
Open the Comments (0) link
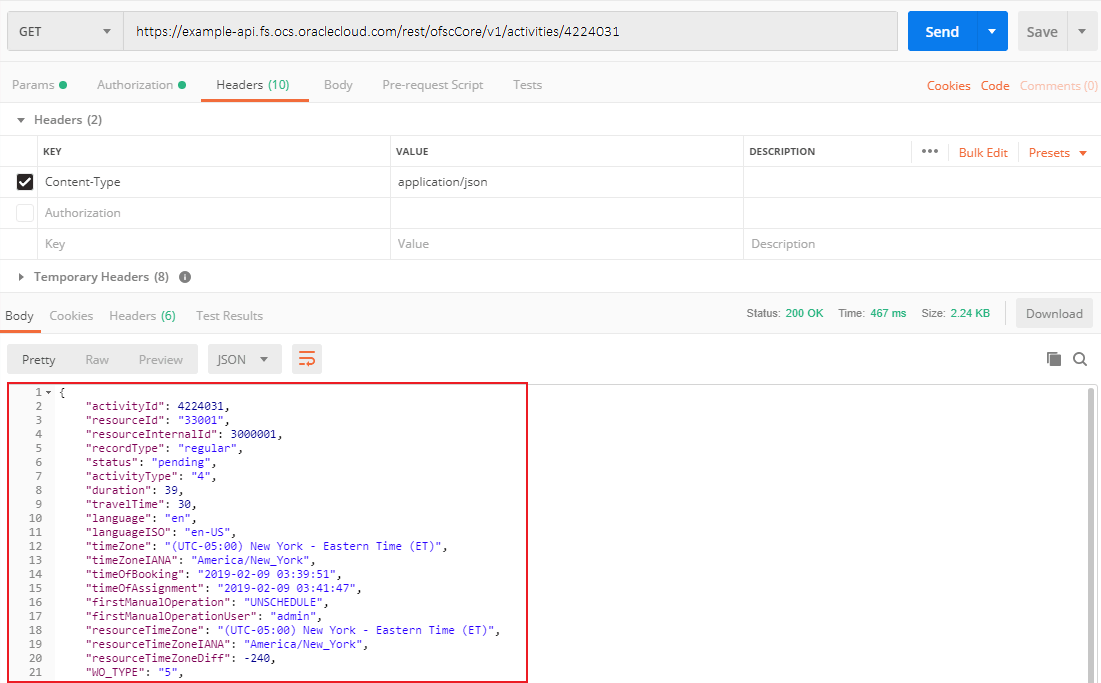click(1058, 86)
